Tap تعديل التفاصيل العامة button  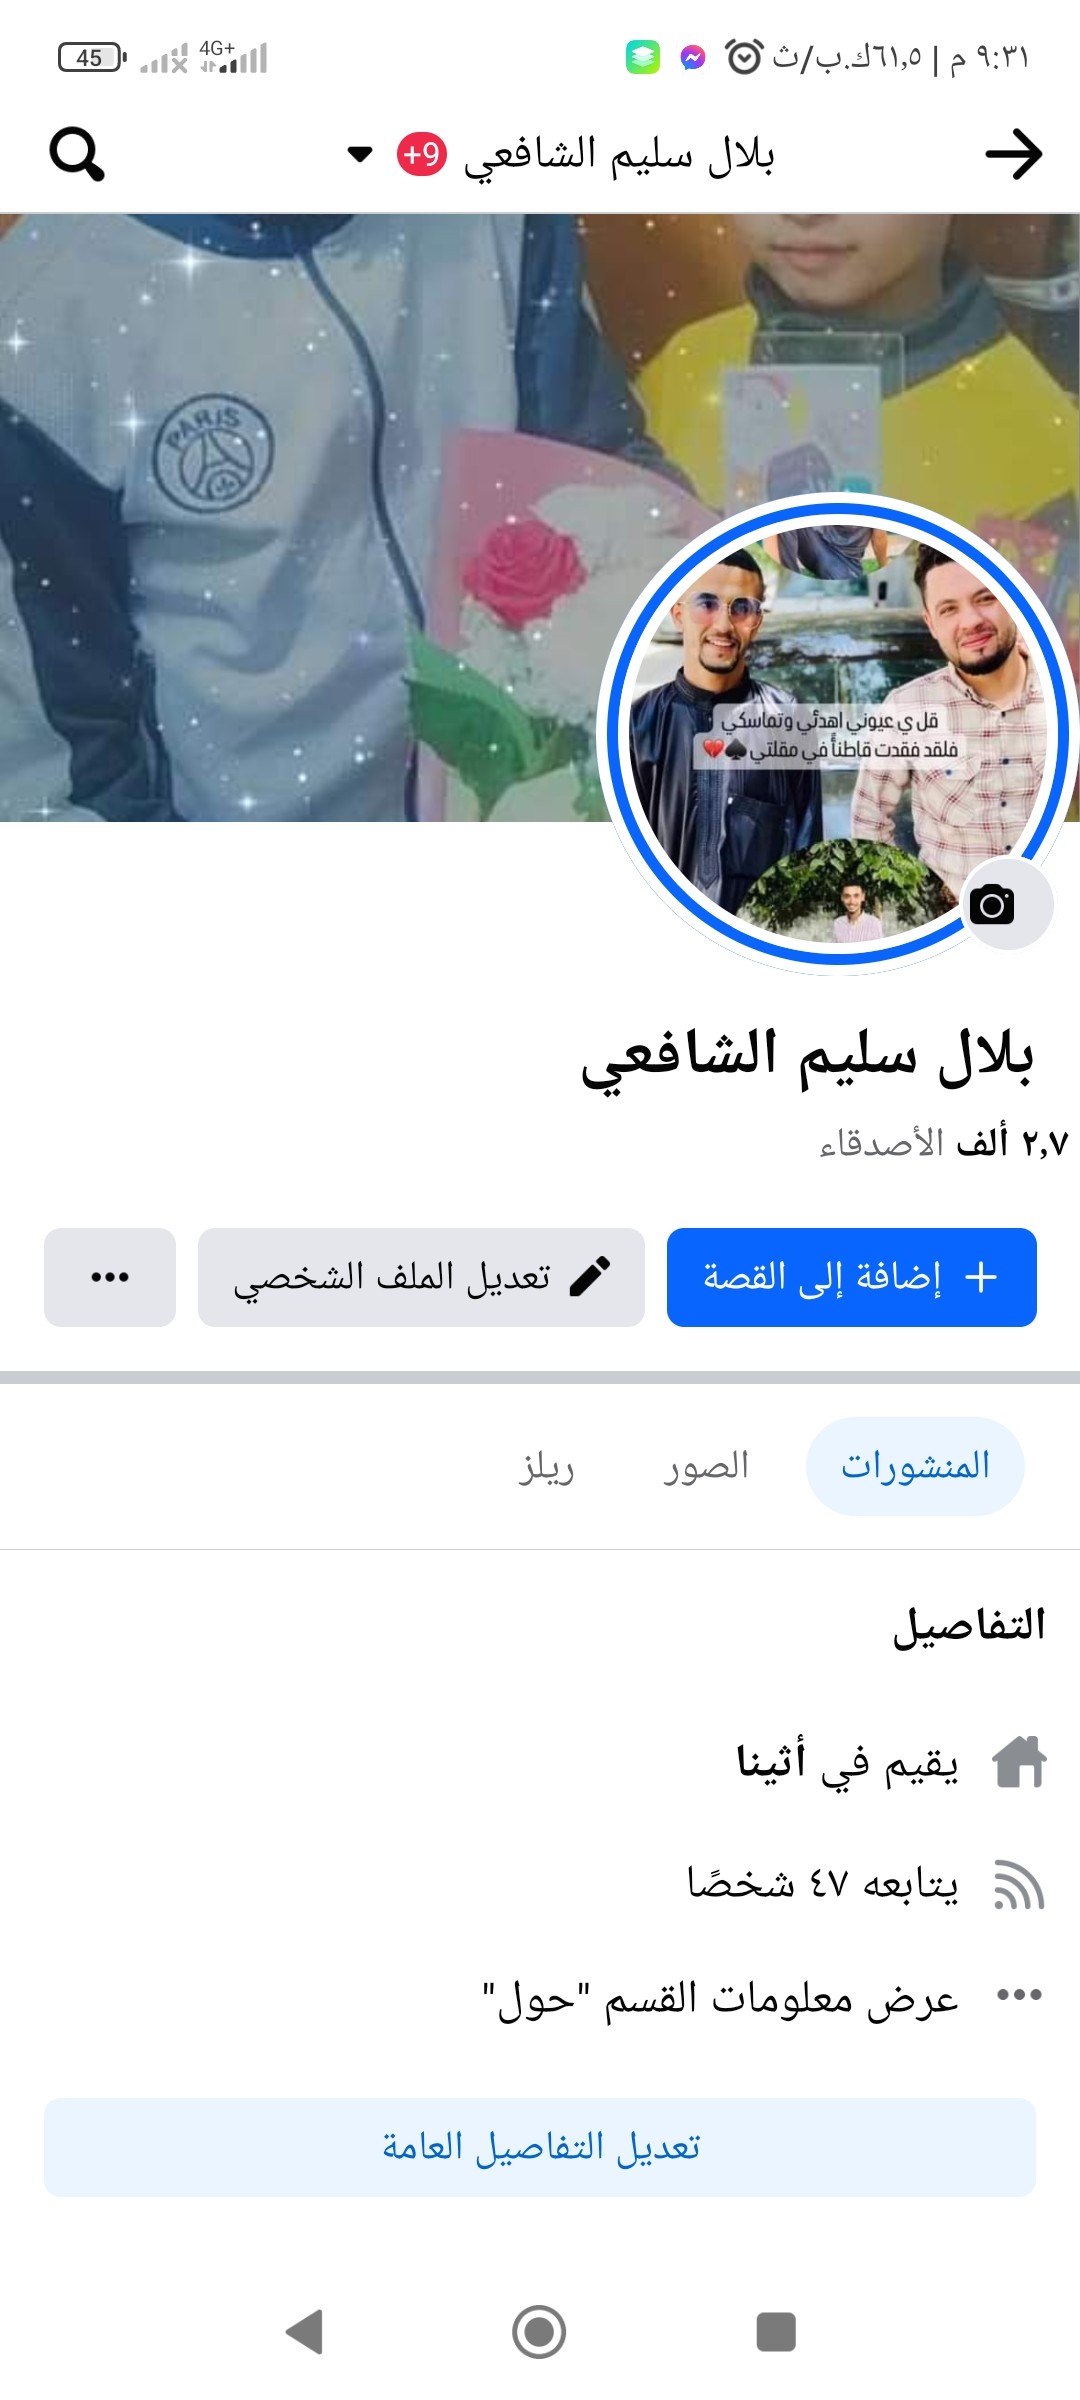[540, 2147]
